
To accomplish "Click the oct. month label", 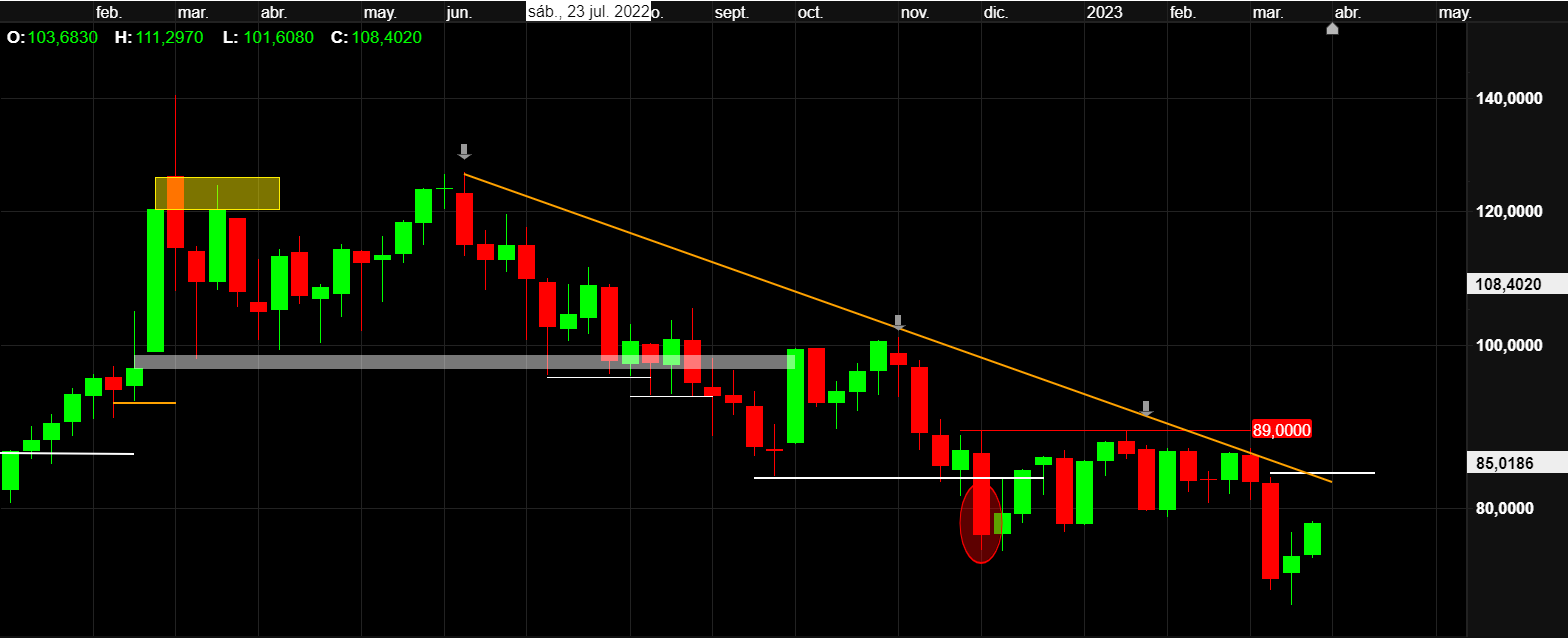I will pos(810,13).
